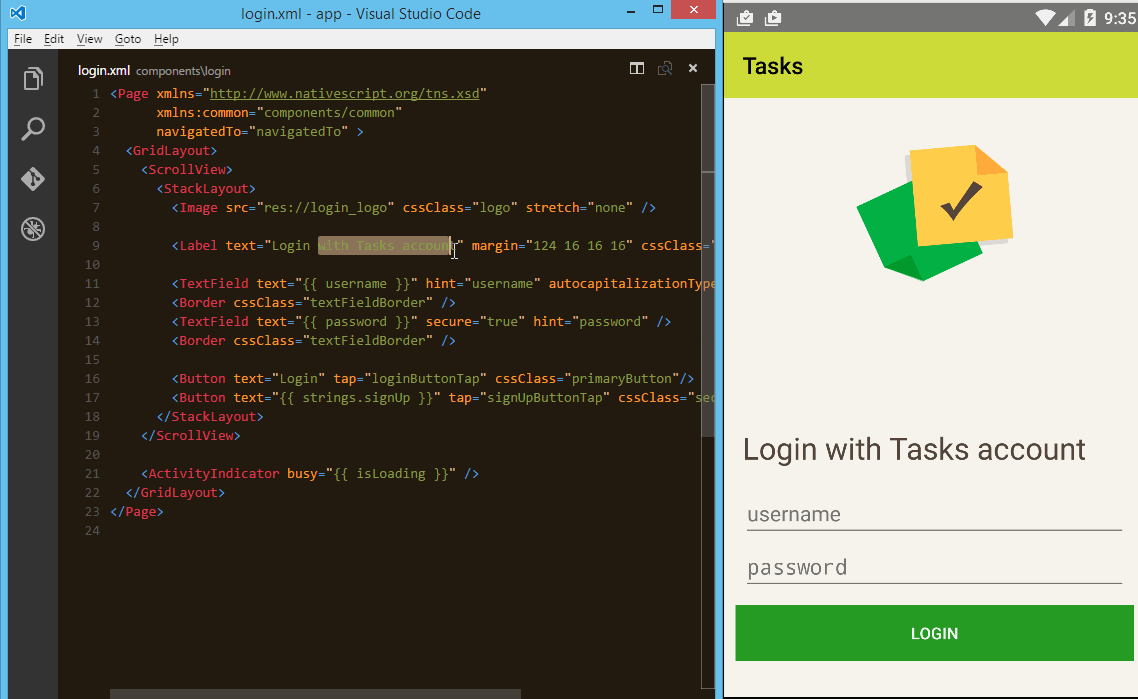
Task: Click the 'primaryButton' cssClass value
Action: 621,378
